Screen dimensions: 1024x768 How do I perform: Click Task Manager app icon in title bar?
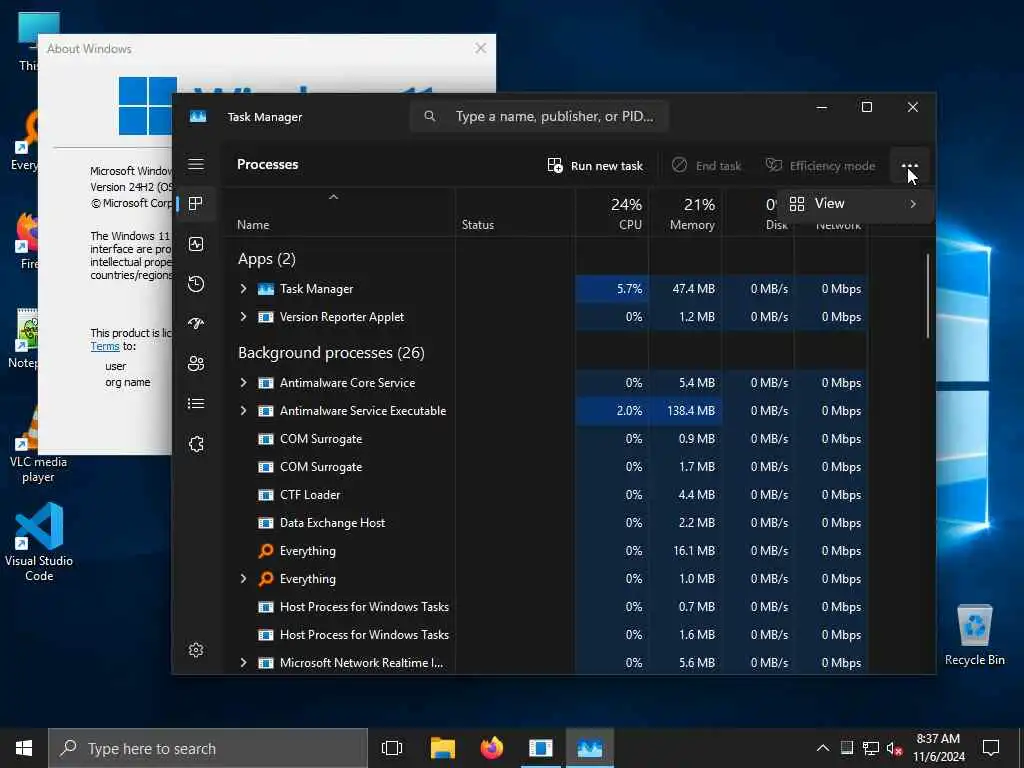(198, 116)
